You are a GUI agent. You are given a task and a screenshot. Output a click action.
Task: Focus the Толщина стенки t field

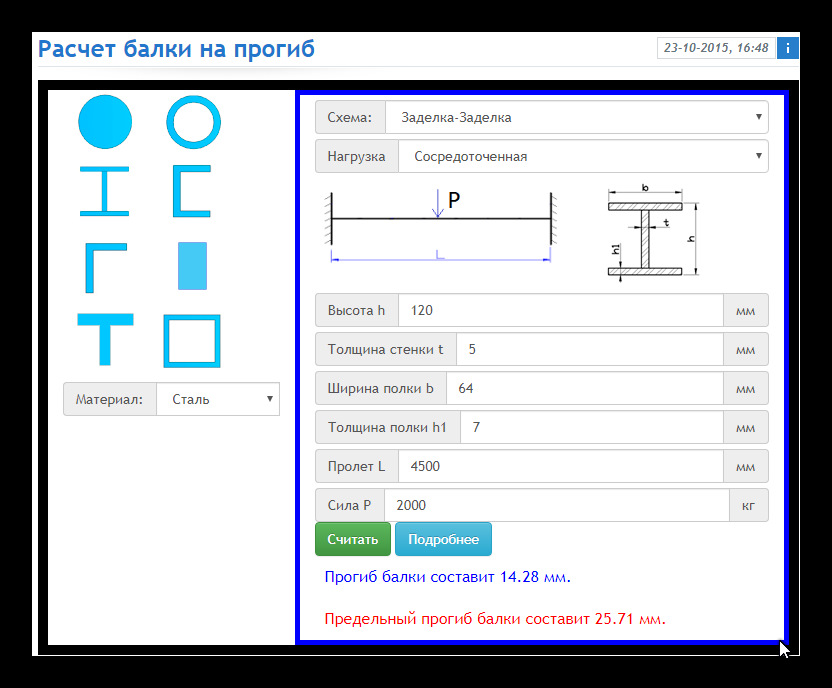pos(589,349)
